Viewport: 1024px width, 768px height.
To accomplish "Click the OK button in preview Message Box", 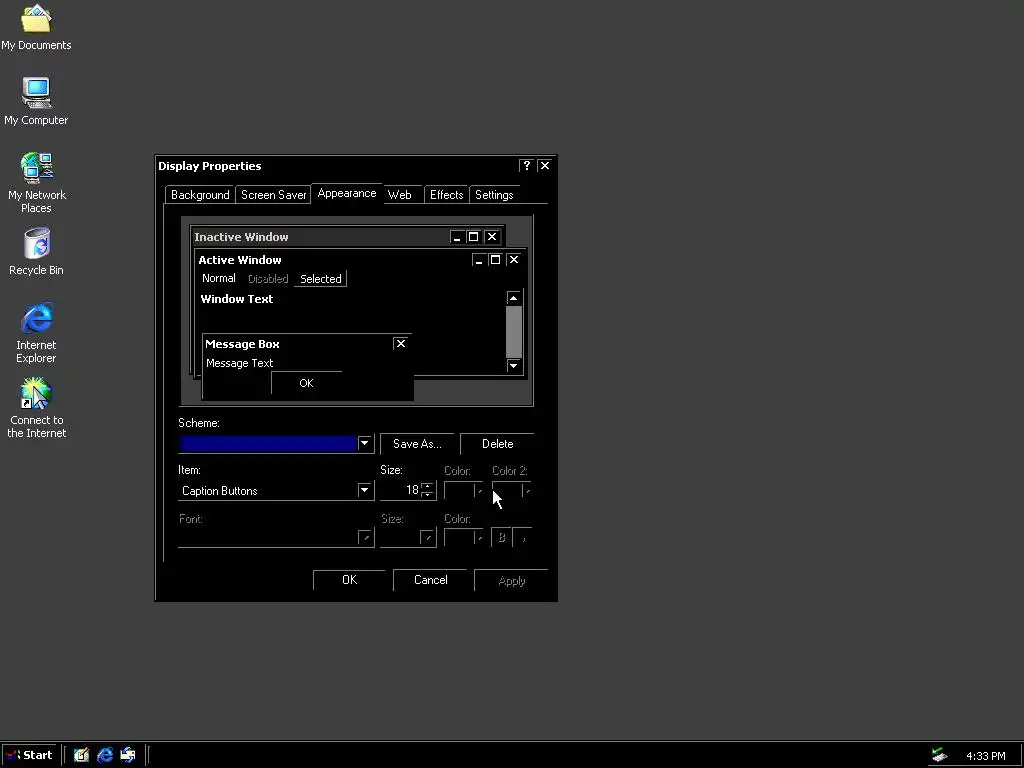I will click(x=306, y=383).
